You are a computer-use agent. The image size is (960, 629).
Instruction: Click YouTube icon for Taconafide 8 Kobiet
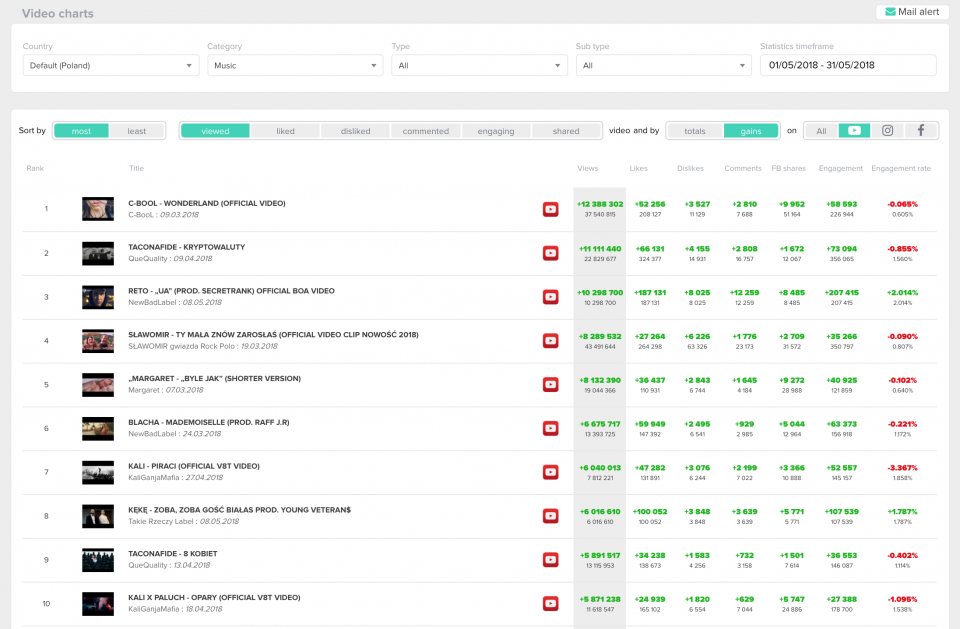pos(550,560)
